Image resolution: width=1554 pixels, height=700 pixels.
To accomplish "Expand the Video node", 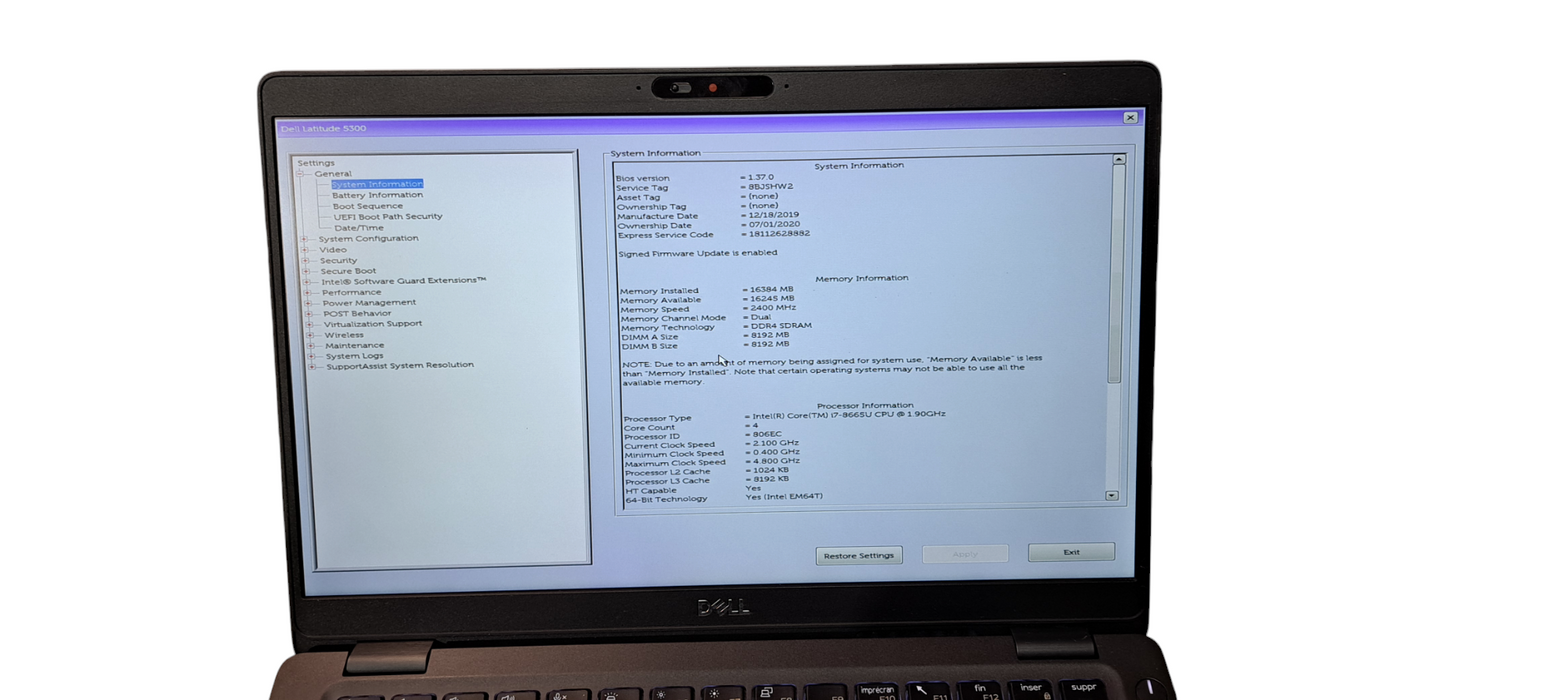I will (305, 249).
